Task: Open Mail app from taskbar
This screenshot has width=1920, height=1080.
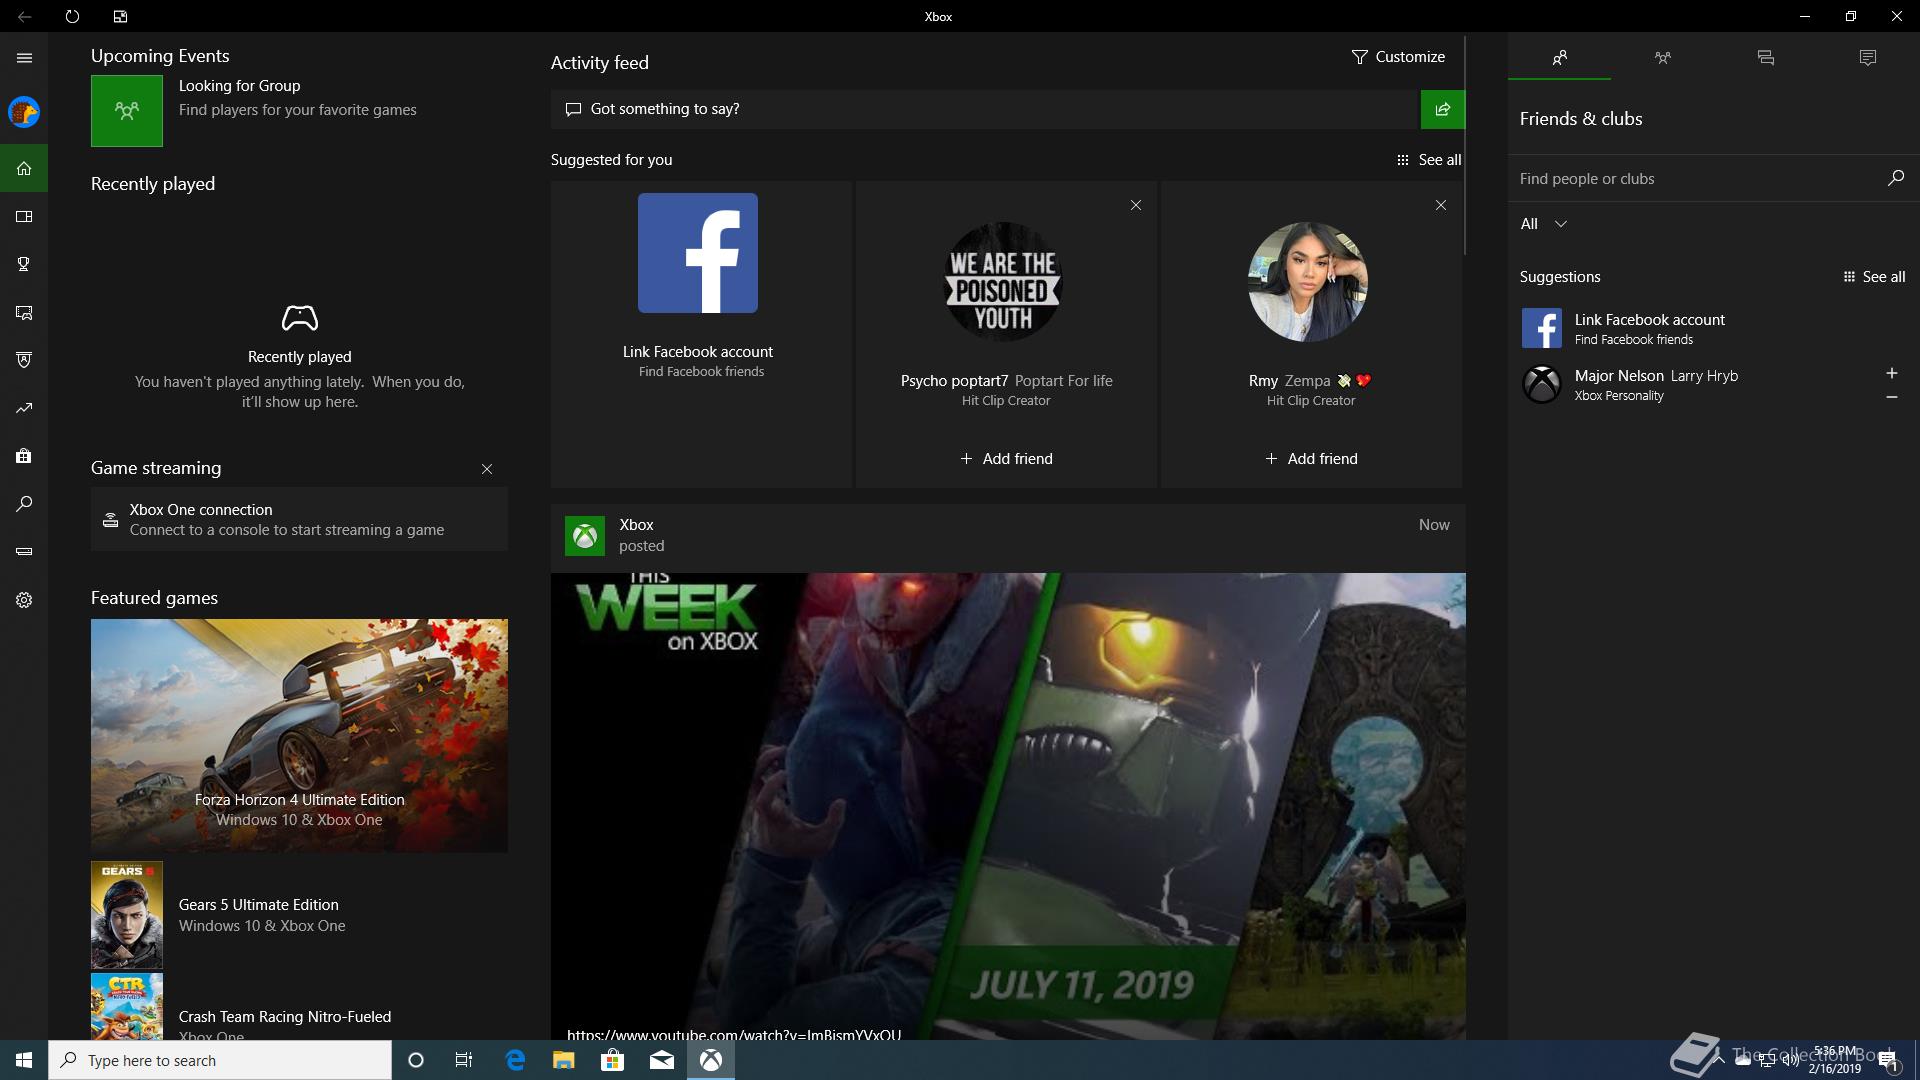Action: [662, 1060]
